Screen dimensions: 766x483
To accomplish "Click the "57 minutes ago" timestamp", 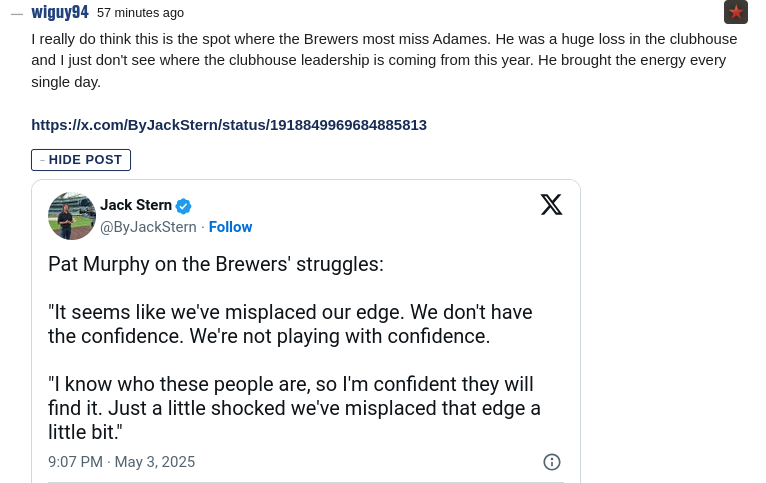I will (x=140, y=13).
